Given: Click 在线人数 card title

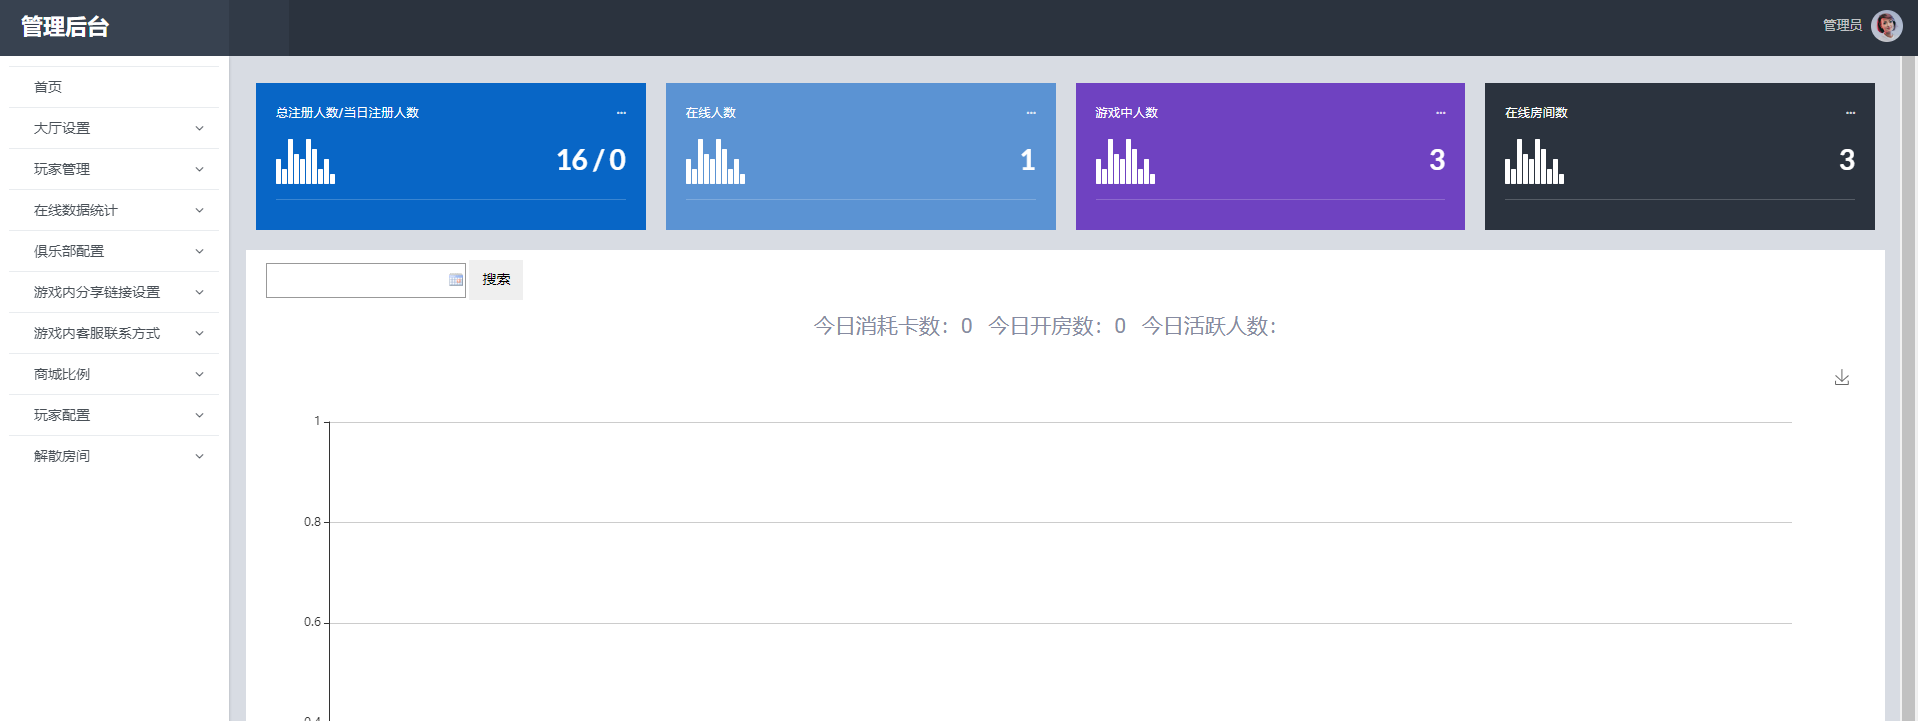Looking at the screenshot, I should click(x=711, y=113).
